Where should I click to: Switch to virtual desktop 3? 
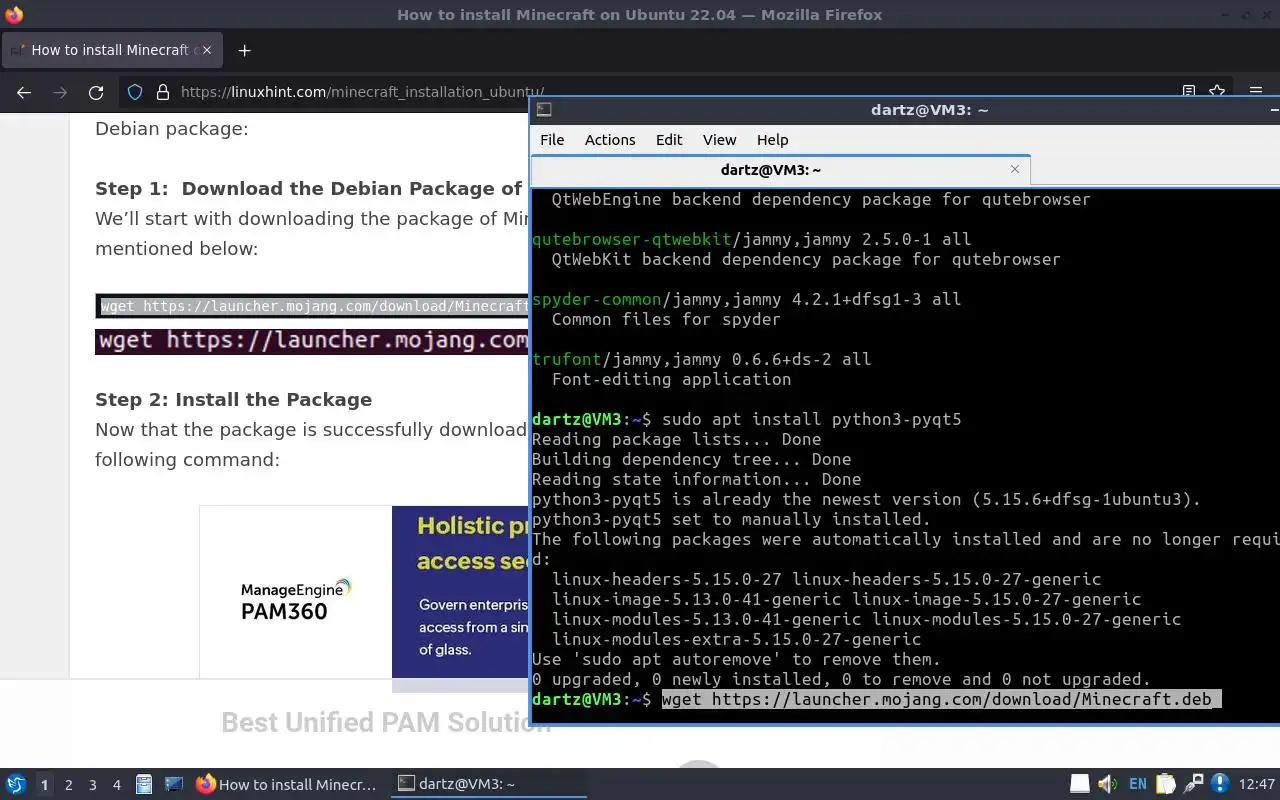pyautogui.click(x=93, y=785)
